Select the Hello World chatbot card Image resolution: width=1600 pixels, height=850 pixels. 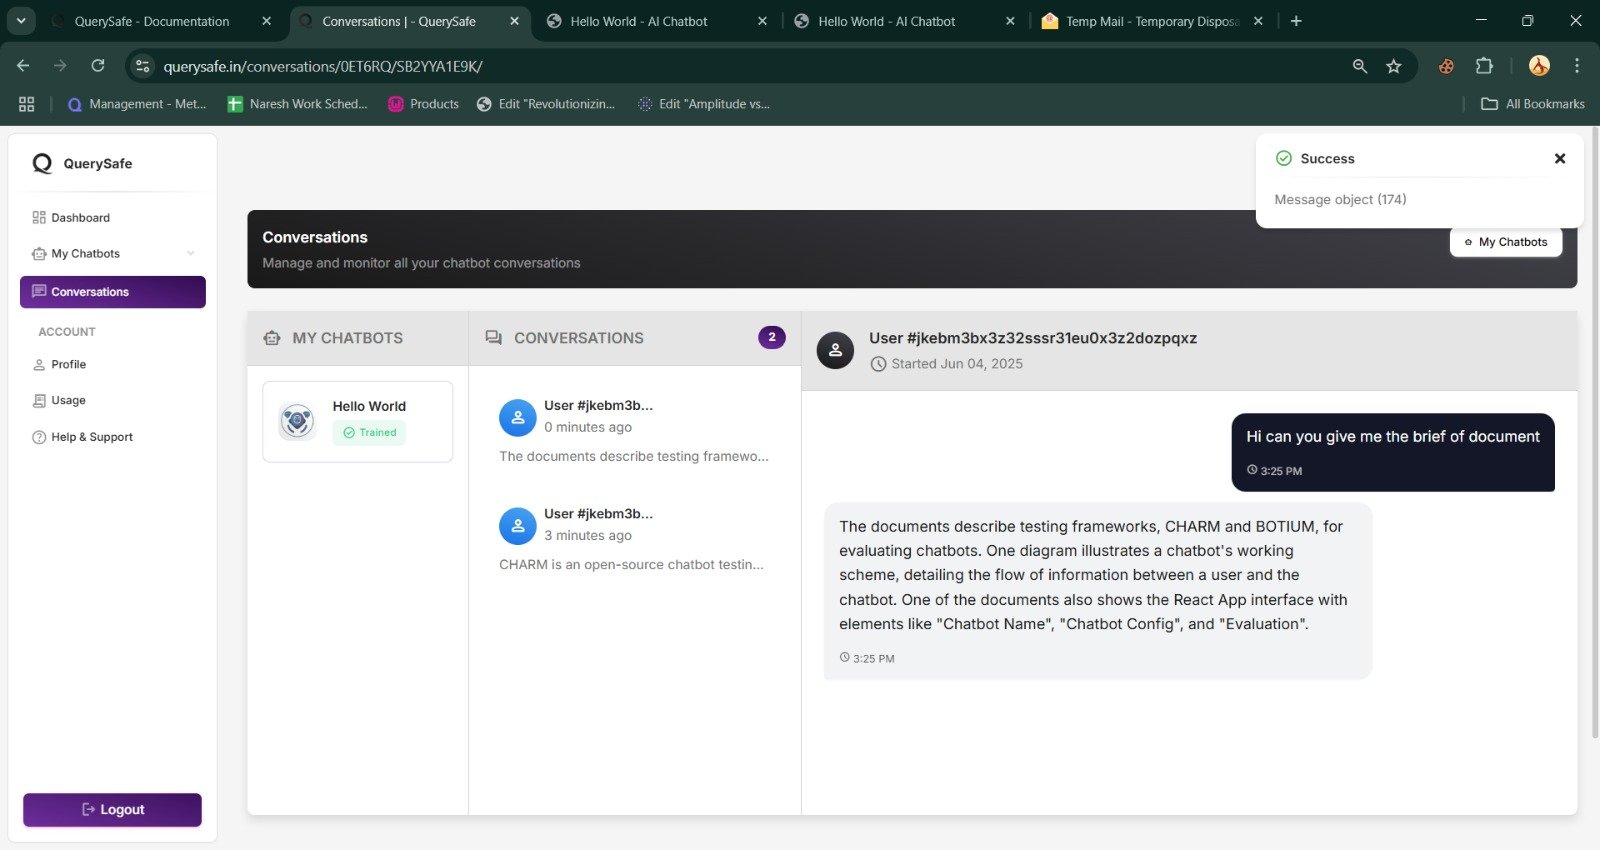coord(357,421)
